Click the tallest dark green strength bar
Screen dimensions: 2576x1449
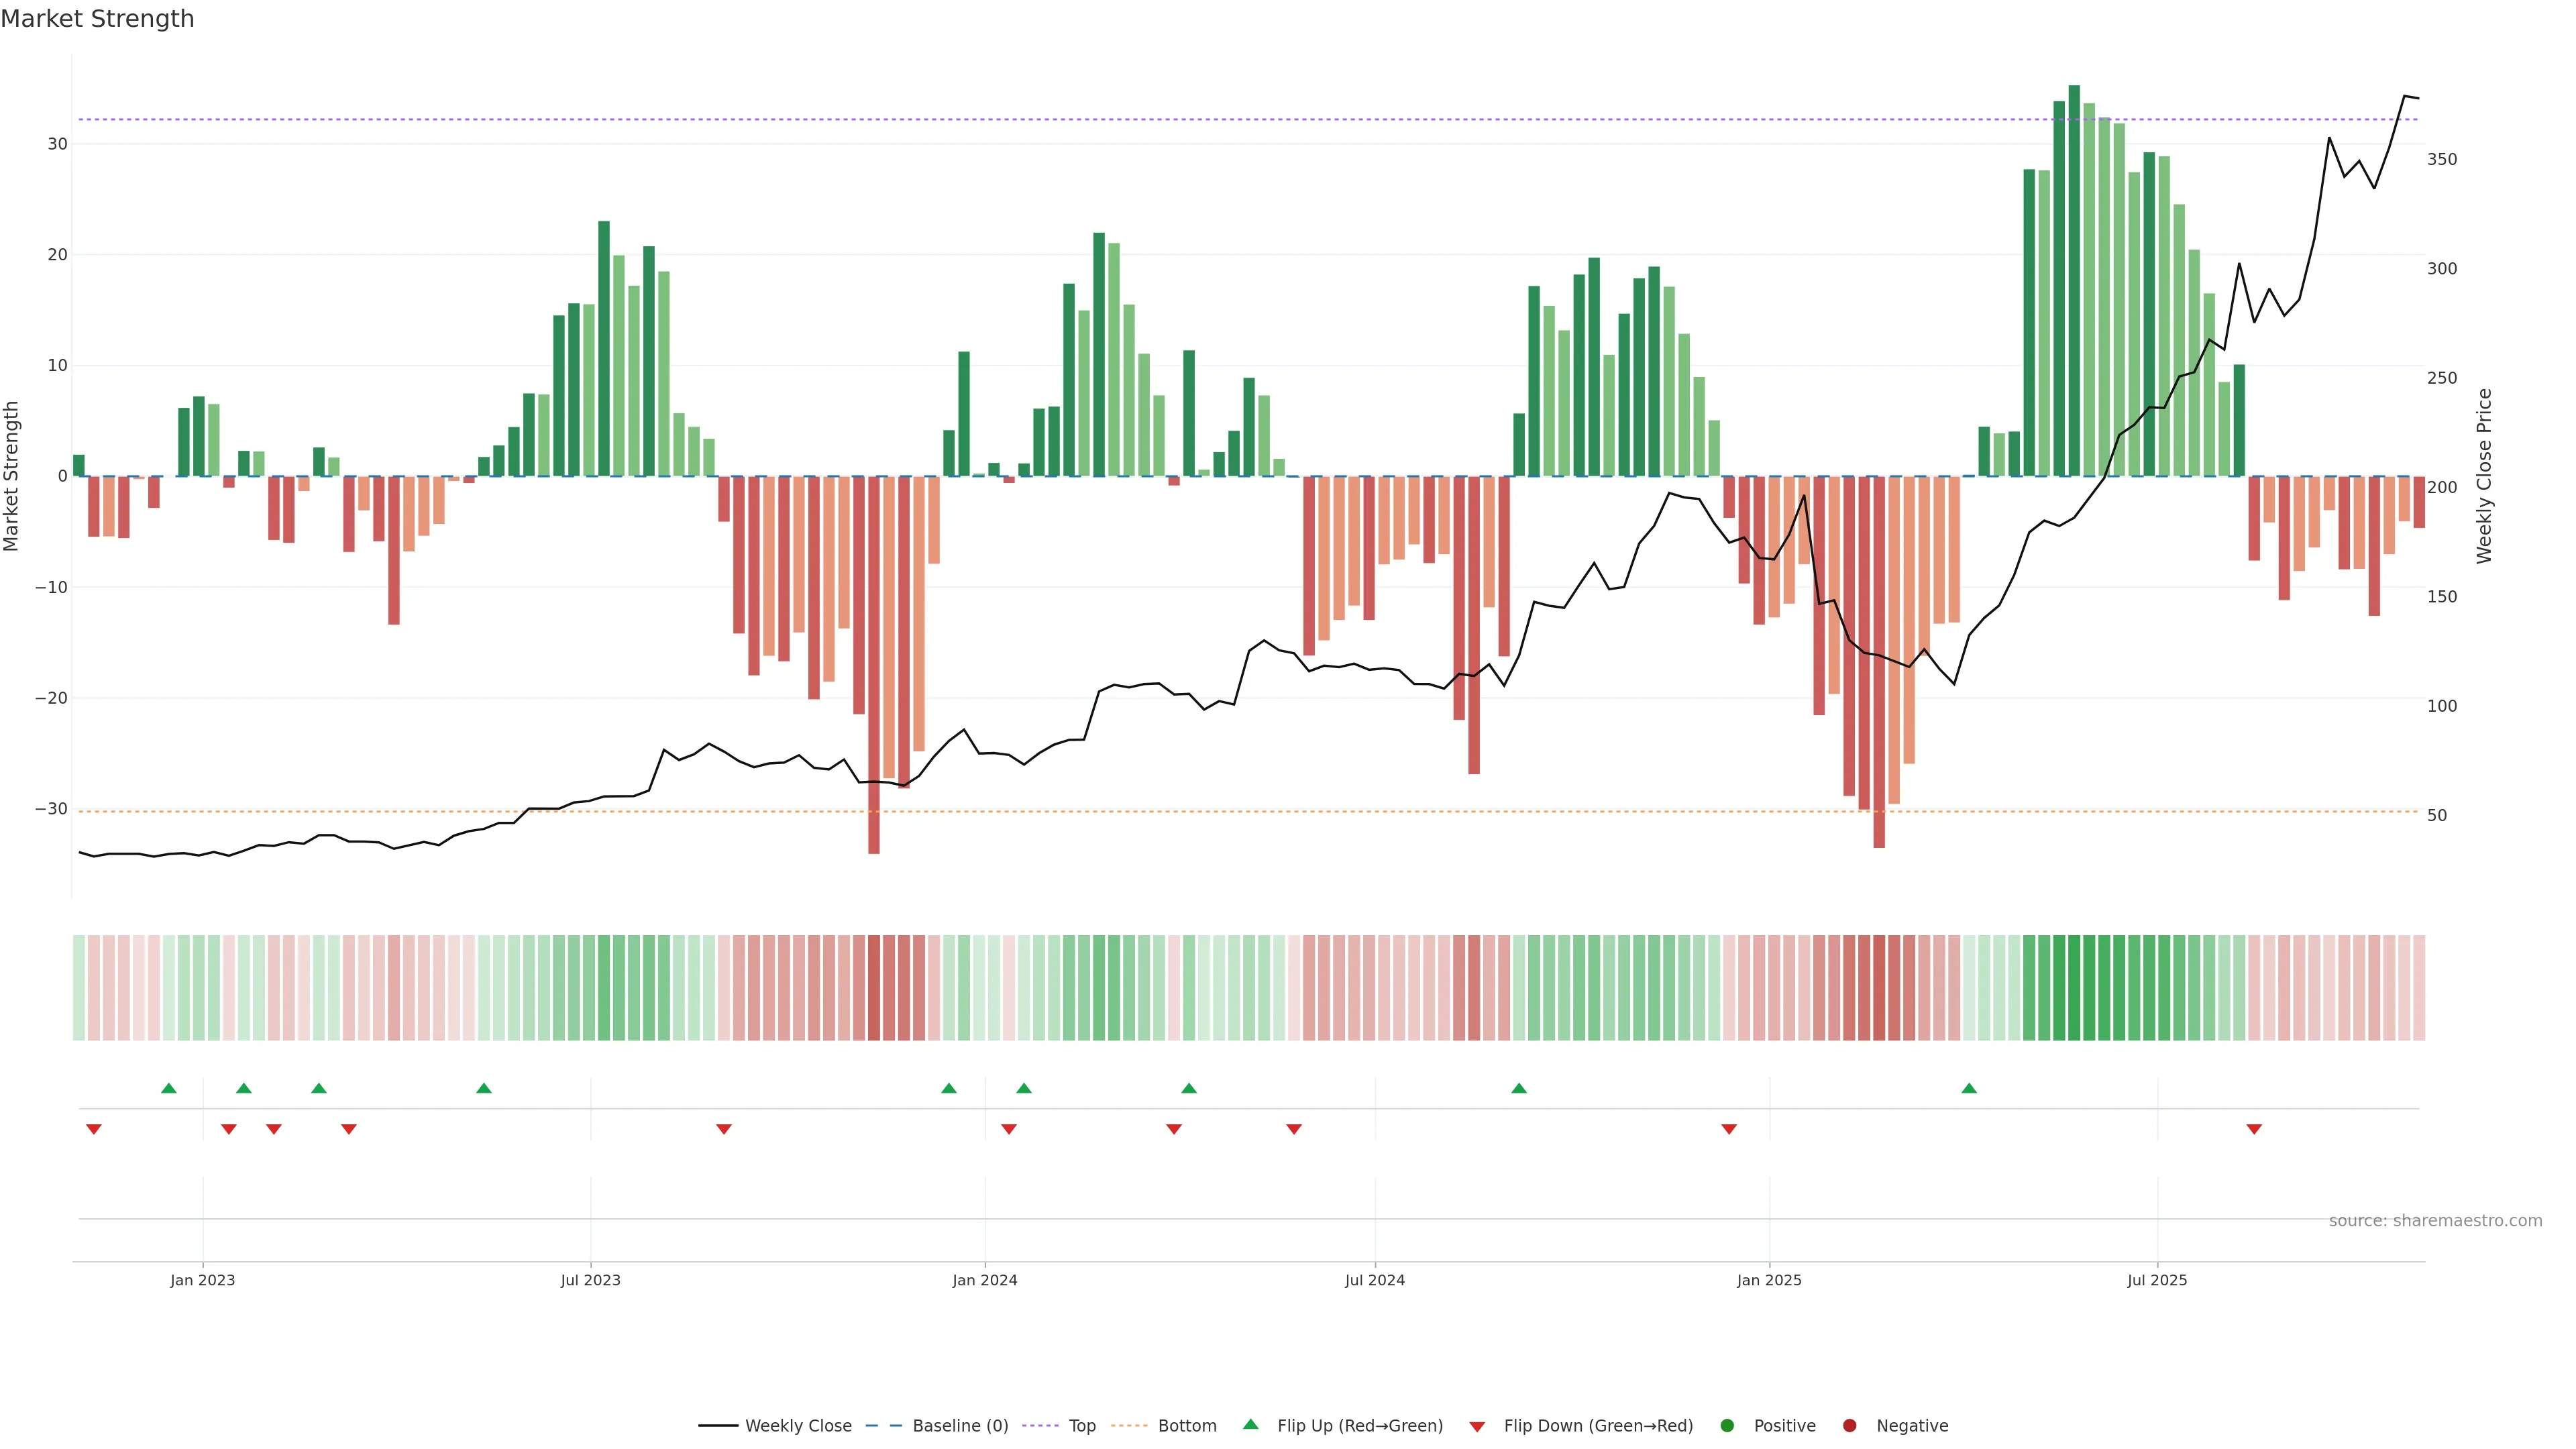(x=2074, y=280)
